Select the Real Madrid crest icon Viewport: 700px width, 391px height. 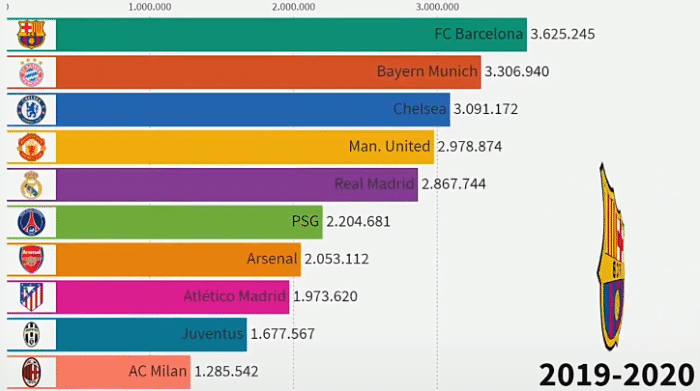31,185
